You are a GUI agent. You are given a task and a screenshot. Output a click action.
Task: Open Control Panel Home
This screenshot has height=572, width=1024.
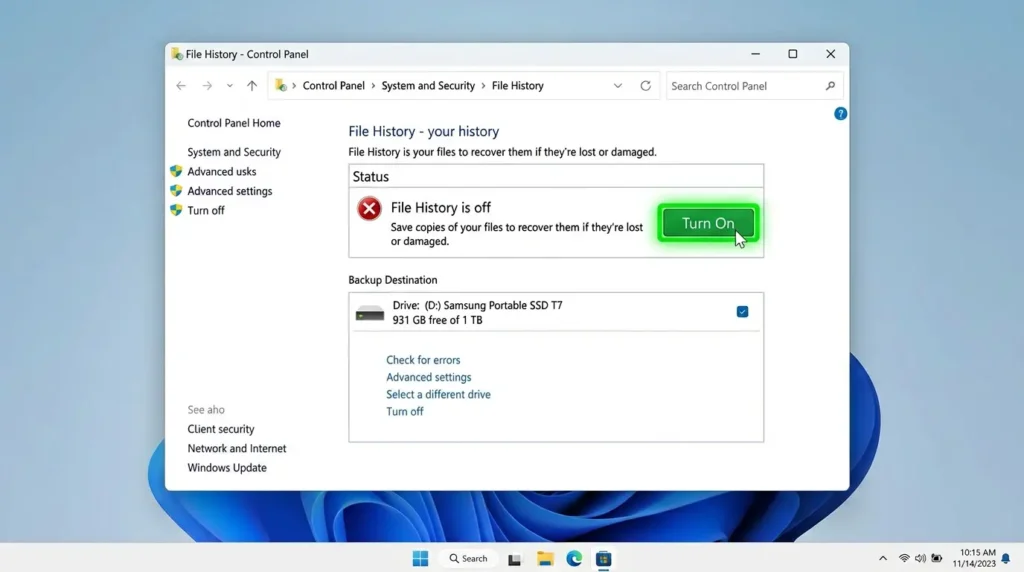(x=234, y=123)
